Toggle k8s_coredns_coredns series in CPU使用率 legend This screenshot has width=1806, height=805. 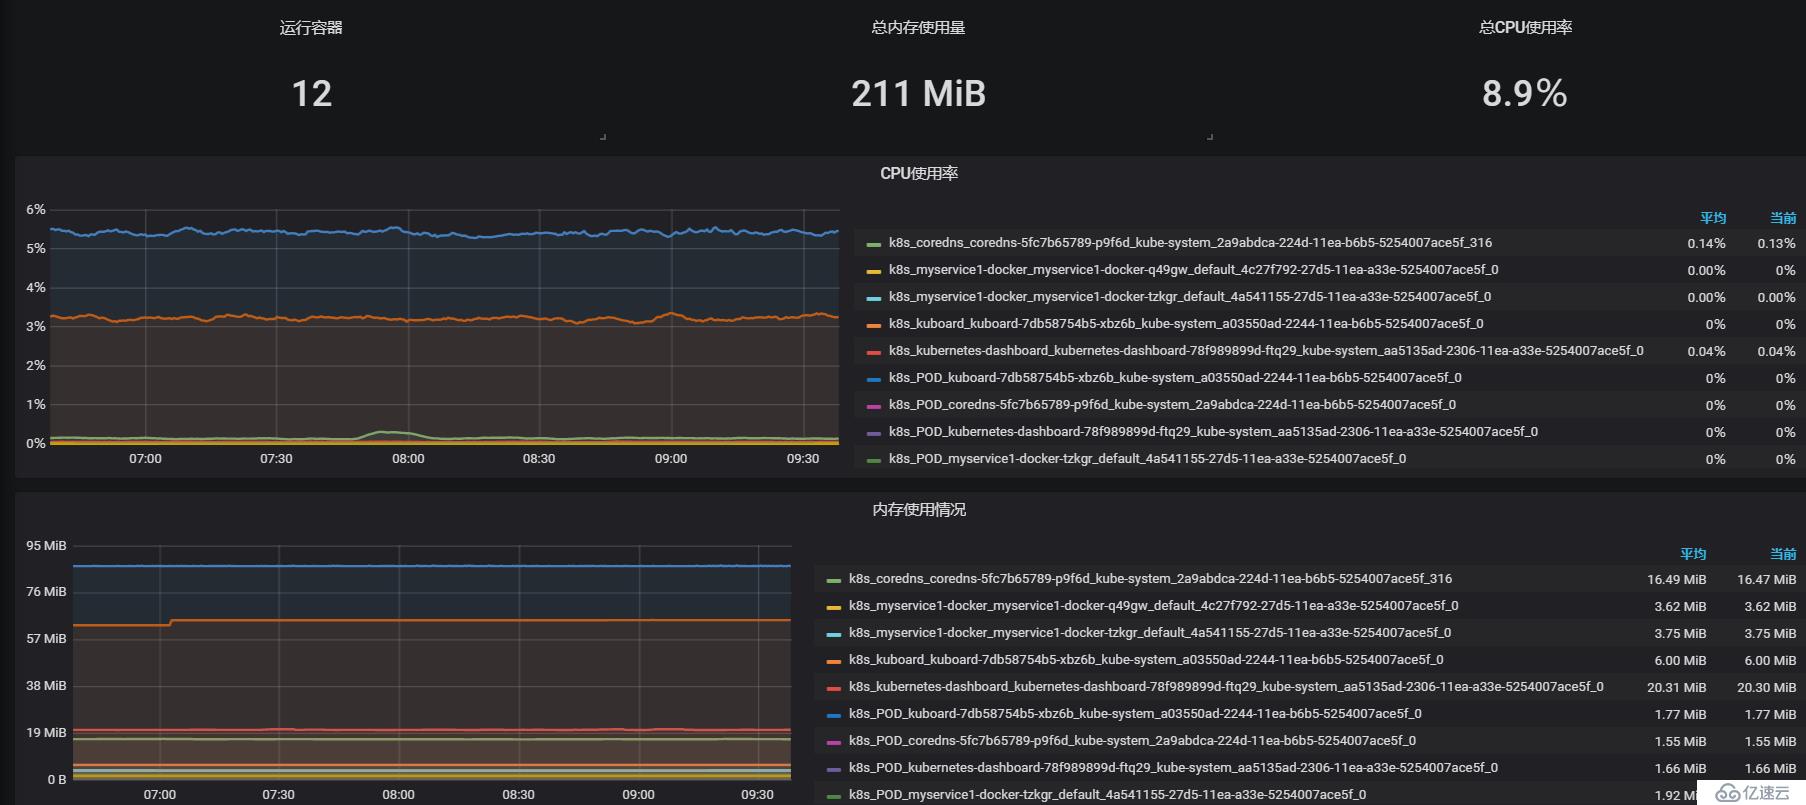(1190, 243)
